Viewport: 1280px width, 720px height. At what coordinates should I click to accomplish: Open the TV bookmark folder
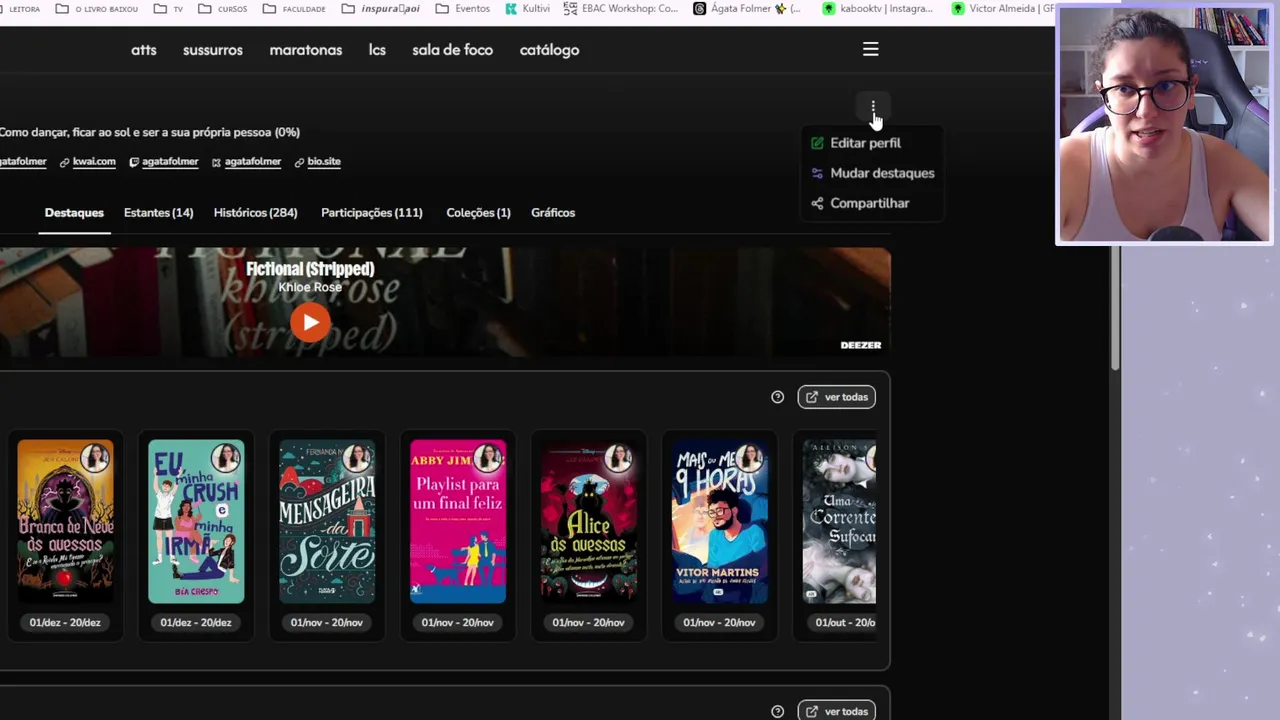coord(170,8)
